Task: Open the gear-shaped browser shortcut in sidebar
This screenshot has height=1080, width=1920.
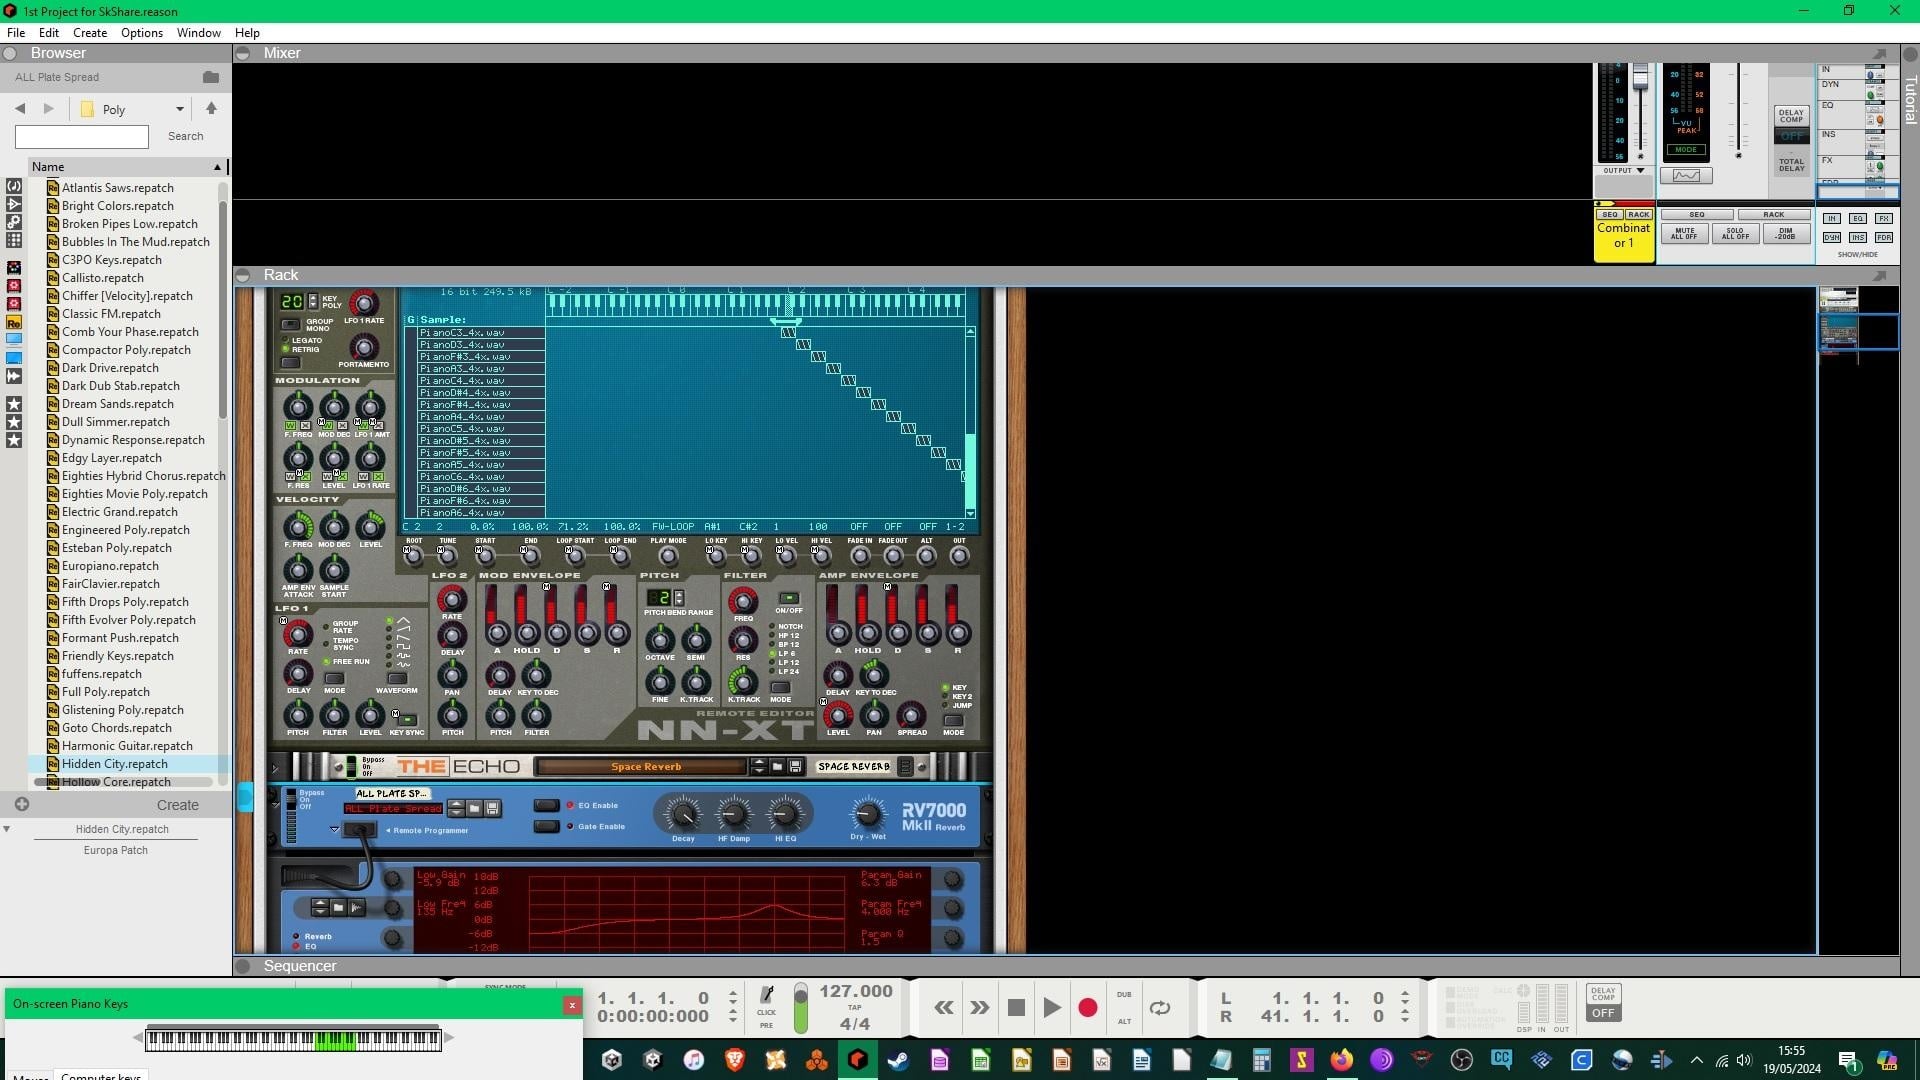Action: point(14,222)
